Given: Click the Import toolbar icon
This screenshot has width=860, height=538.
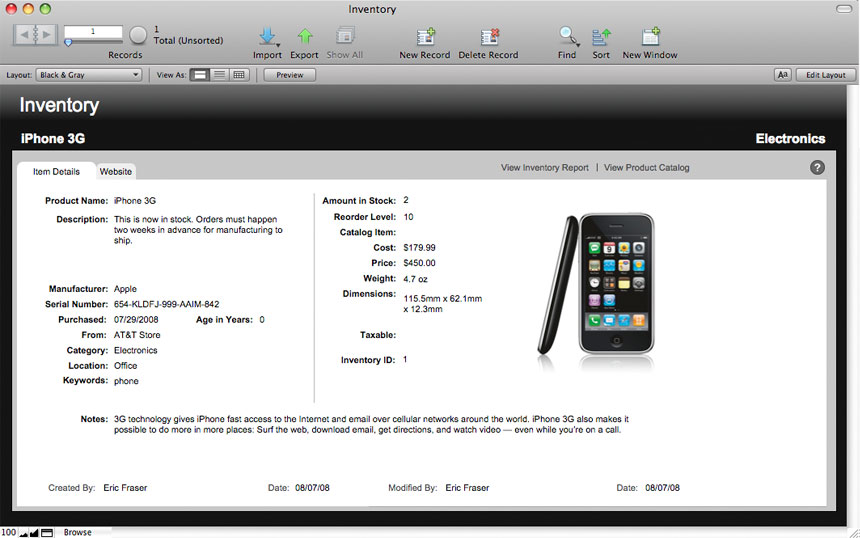Looking at the screenshot, I should point(267,36).
